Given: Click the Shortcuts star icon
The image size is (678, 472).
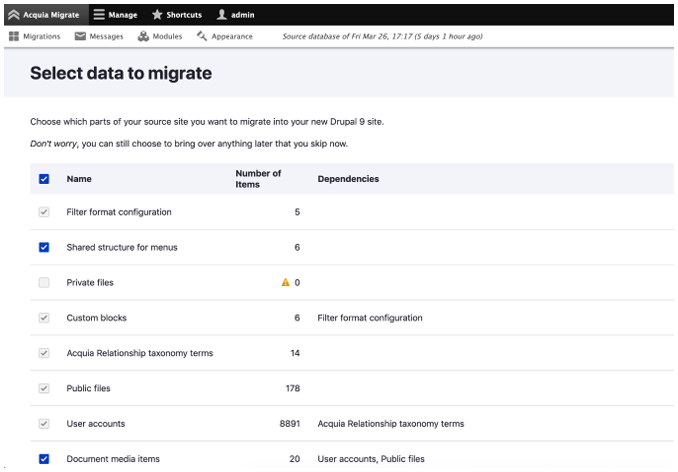Looking at the screenshot, I should click(x=157, y=15).
